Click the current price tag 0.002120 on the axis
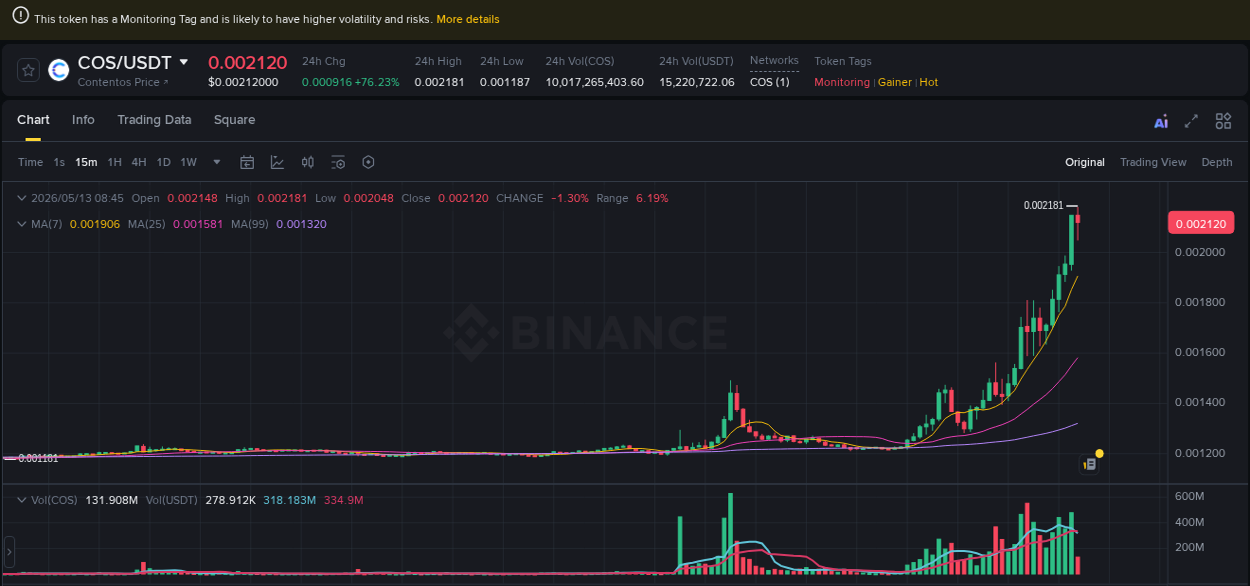 click(1199, 224)
